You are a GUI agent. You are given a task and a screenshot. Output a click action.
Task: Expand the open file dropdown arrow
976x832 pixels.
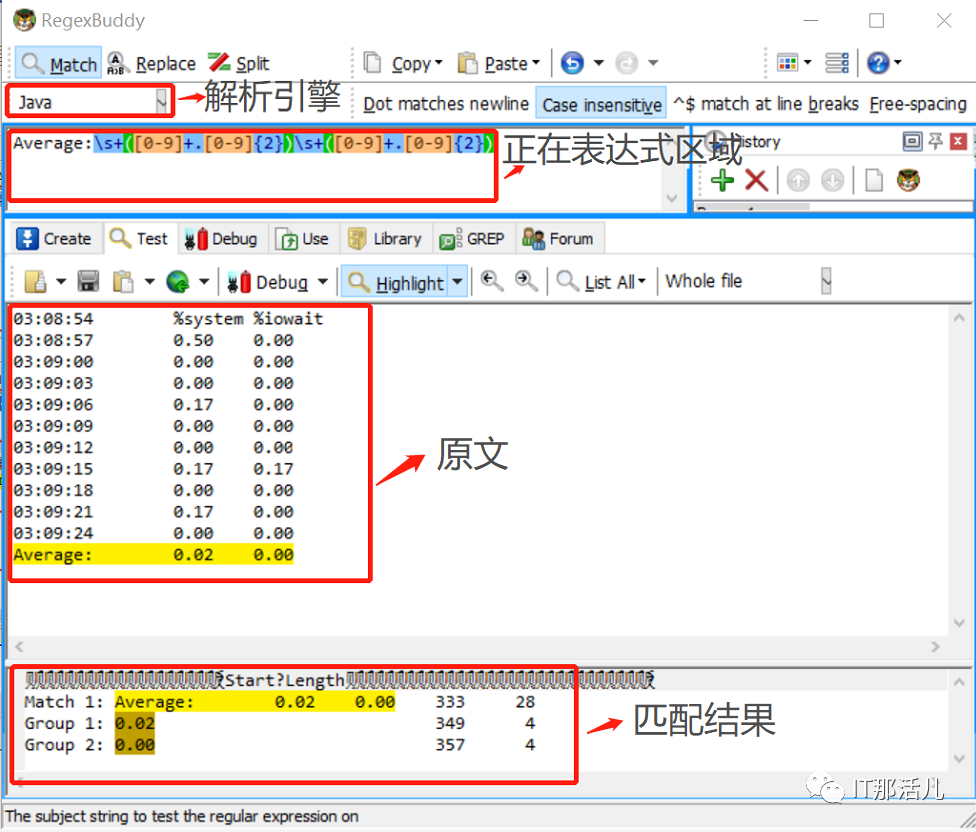[61, 281]
